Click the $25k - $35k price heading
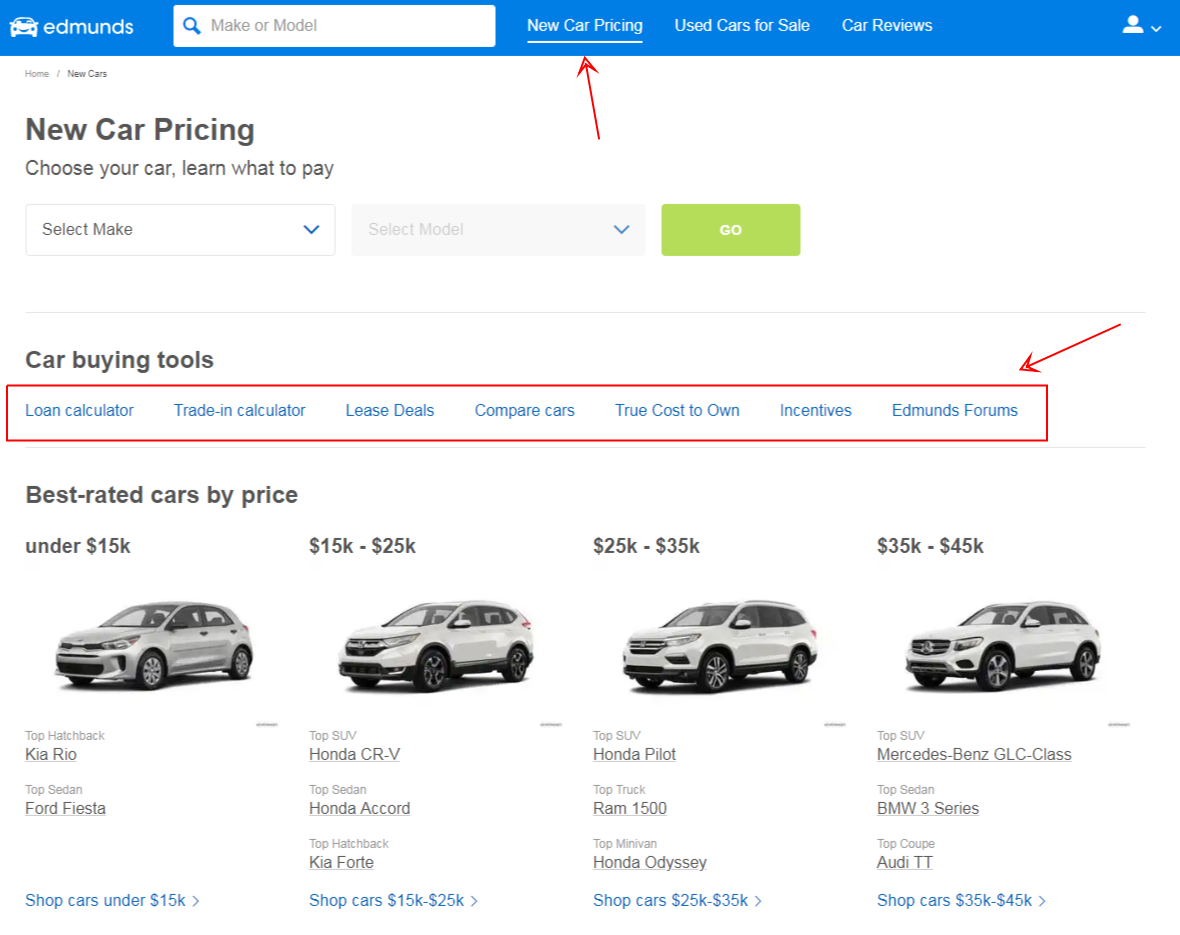Screen dimensions: 1180x935 pyautogui.click(x=646, y=546)
